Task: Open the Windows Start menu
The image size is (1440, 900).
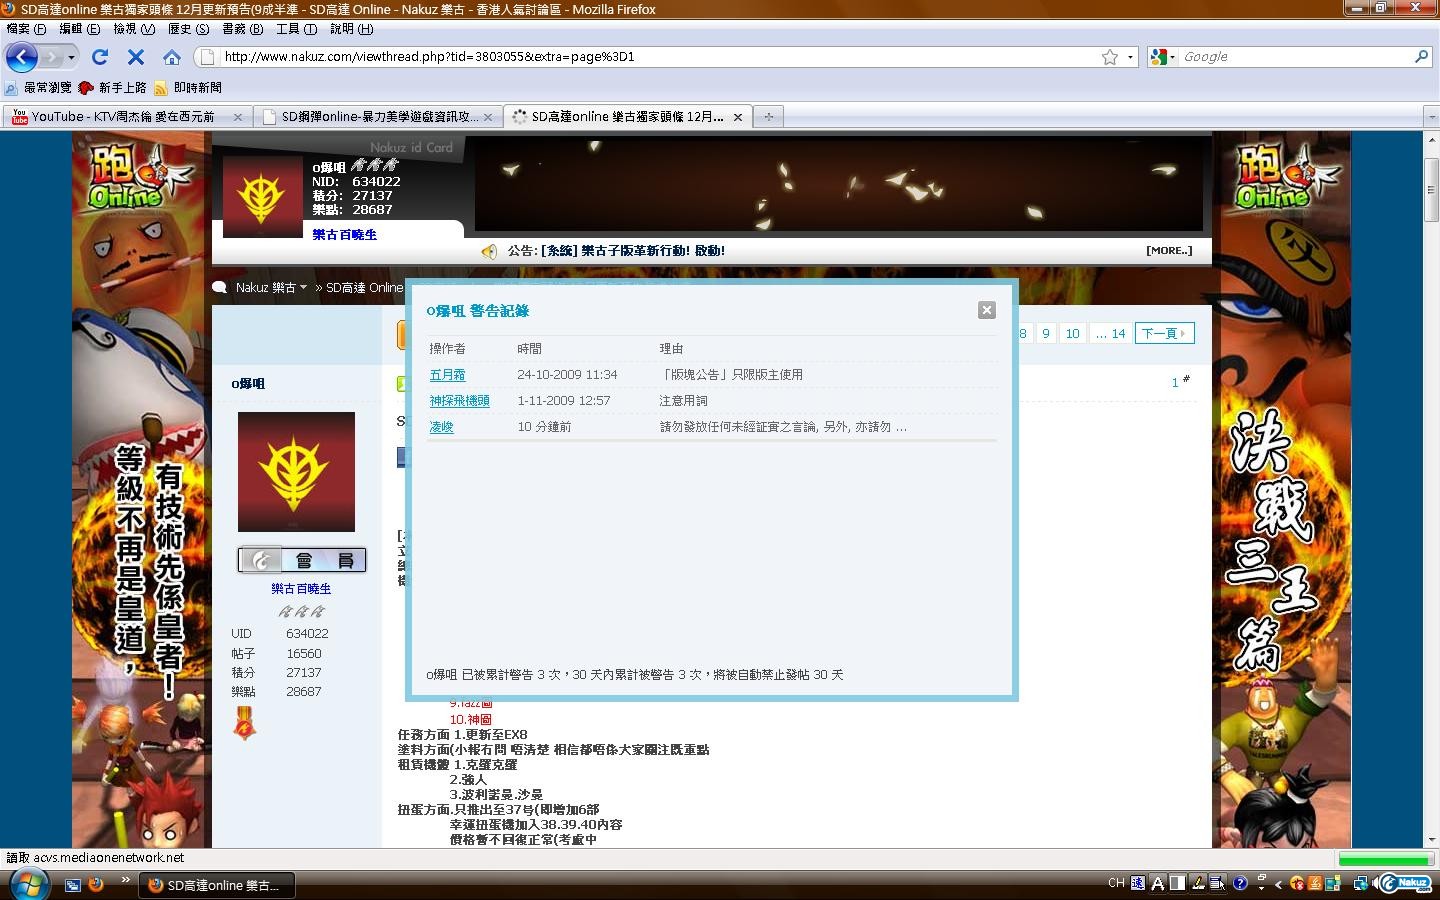Action: pyautogui.click(x=28, y=884)
